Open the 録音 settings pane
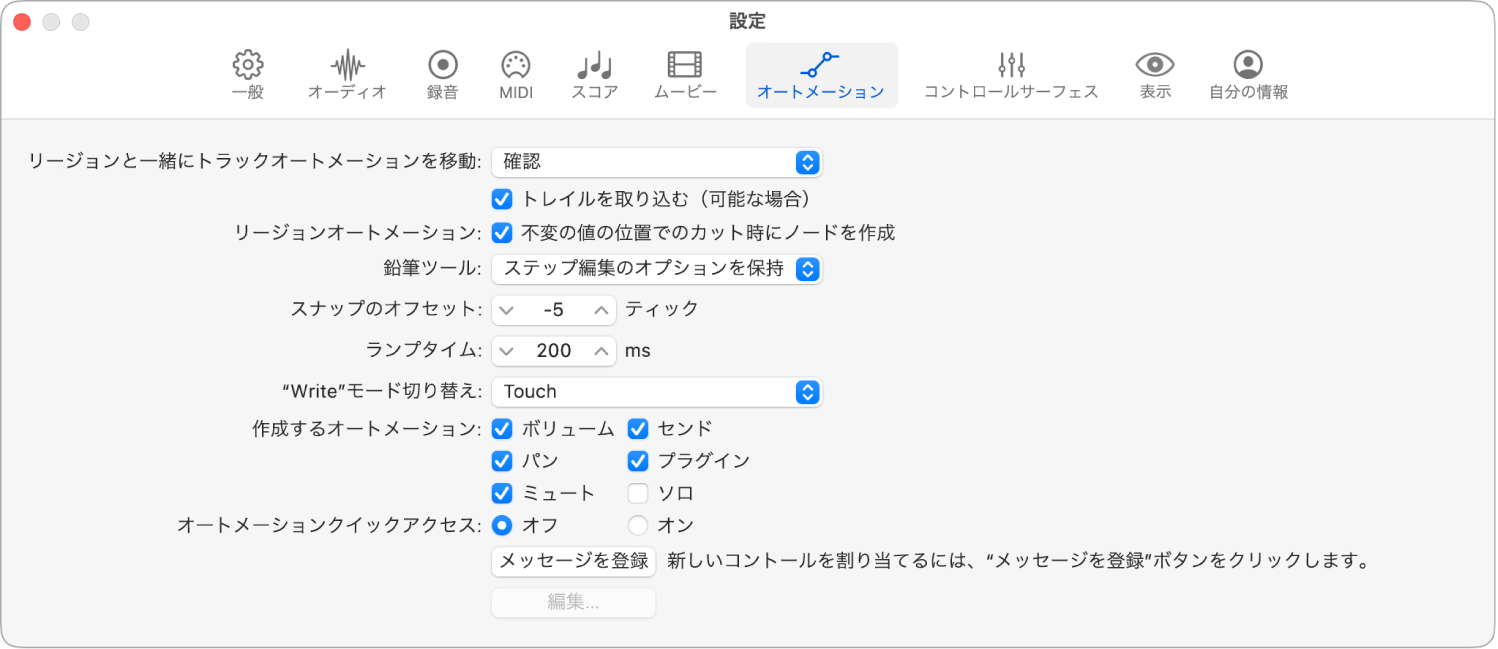Image resolution: width=1498 pixels, height=649 pixels. click(x=441, y=75)
